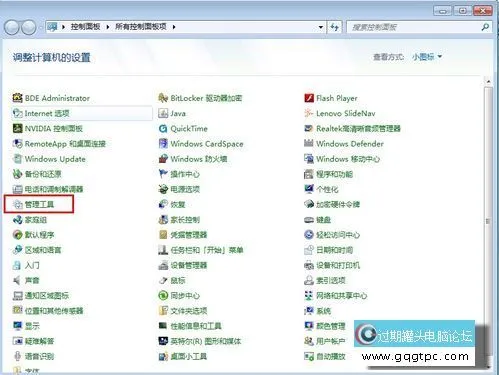The height and width of the screenshot is (375, 499).
Task: Open 性能信息和工具 link
Action: pos(196,326)
